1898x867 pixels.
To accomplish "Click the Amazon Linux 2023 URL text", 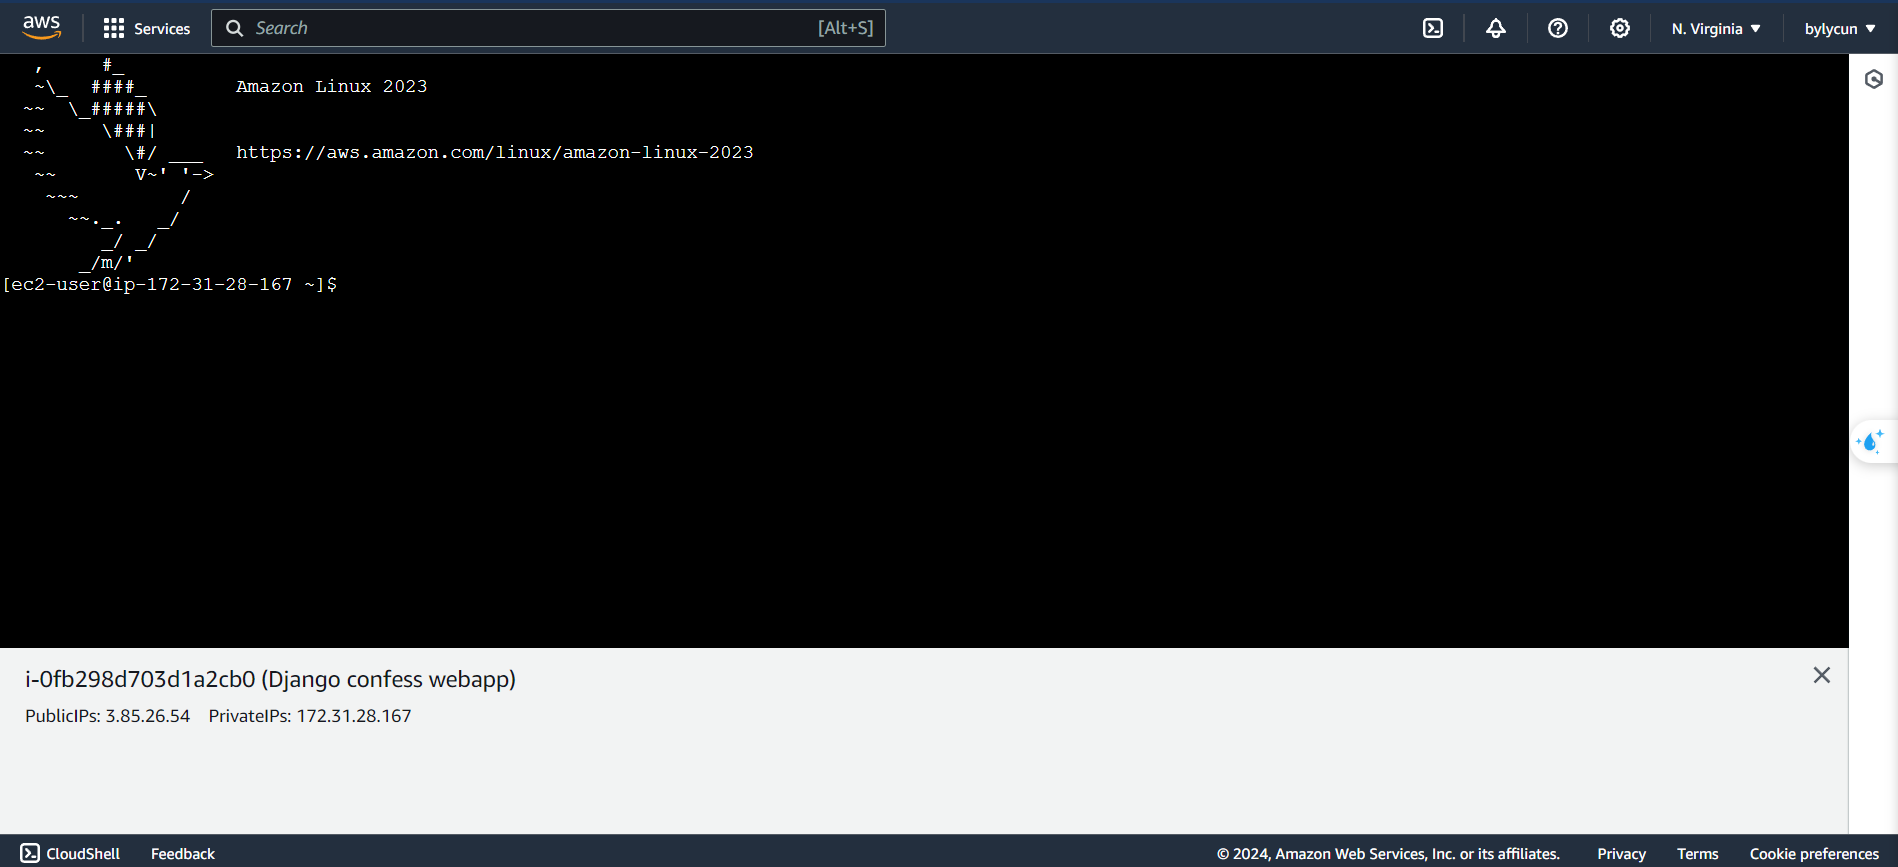I will click(494, 152).
